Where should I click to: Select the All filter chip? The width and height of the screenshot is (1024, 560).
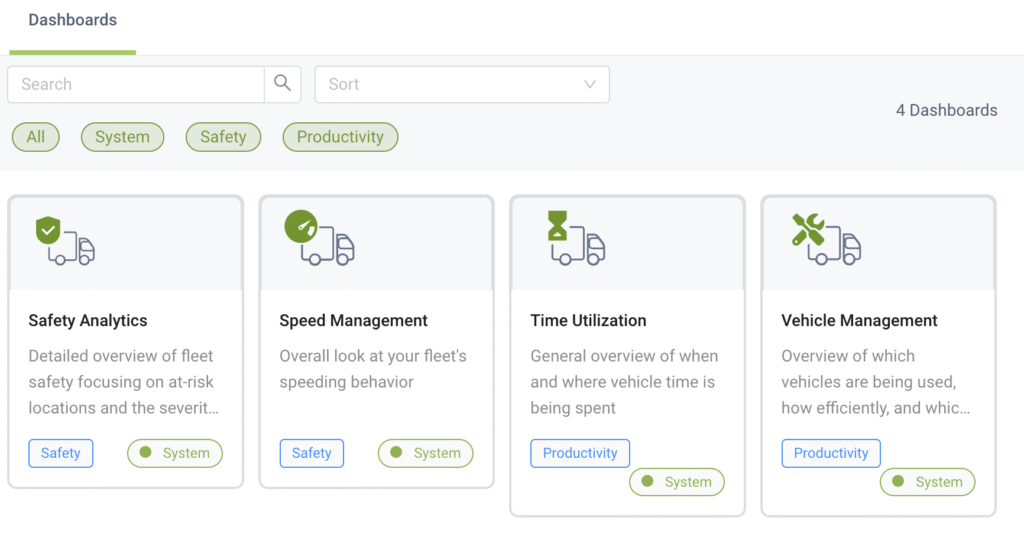pyautogui.click(x=36, y=137)
